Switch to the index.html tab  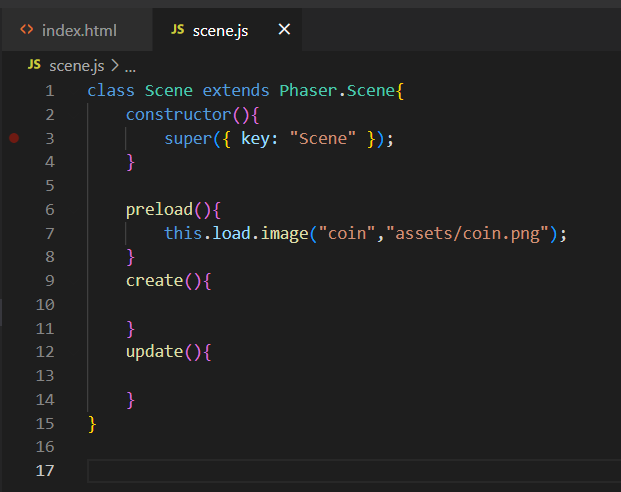point(77,30)
